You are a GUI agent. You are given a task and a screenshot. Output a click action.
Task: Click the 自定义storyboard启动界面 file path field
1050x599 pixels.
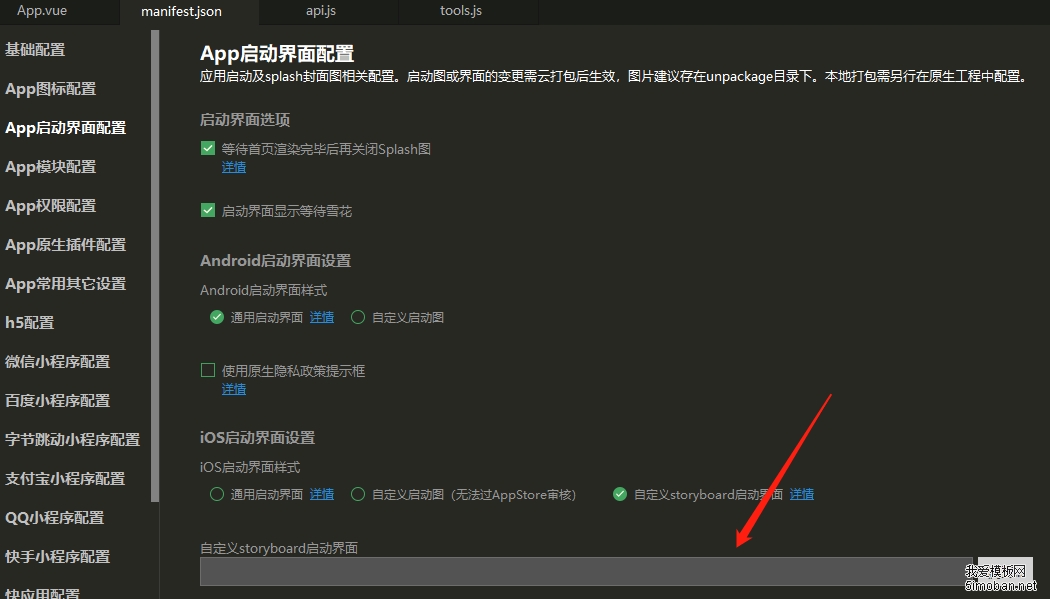coord(585,571)
